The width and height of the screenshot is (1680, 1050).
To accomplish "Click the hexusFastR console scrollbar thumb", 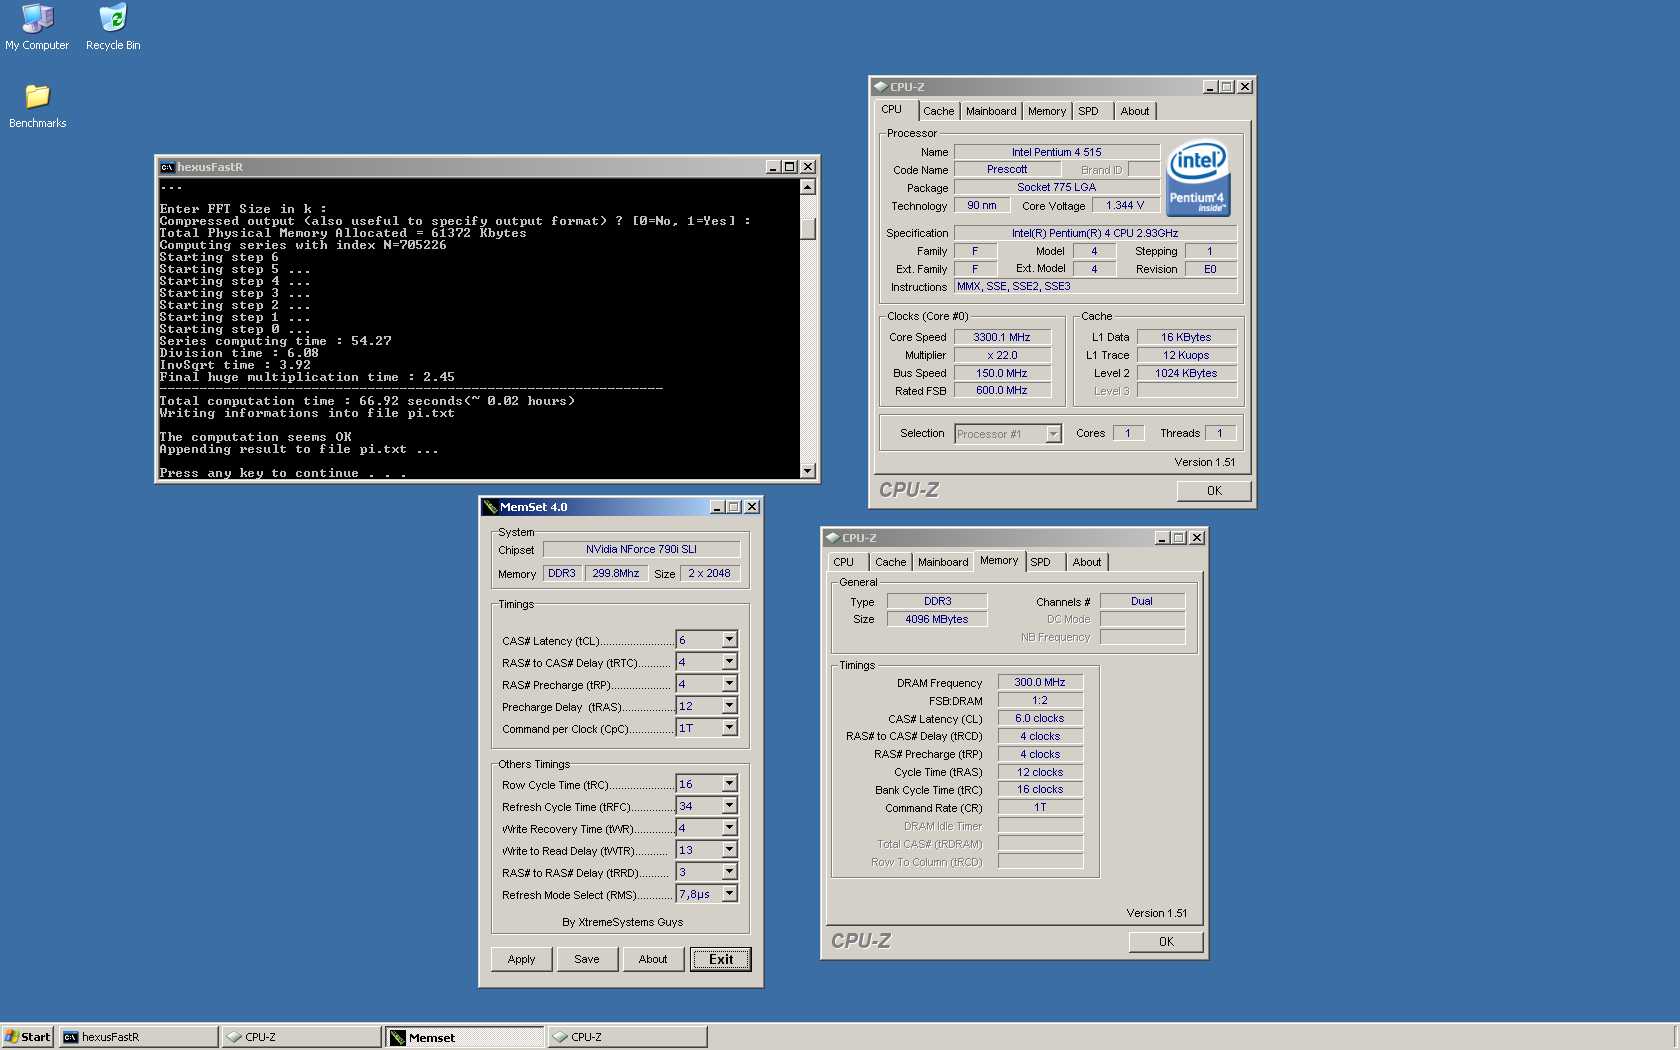I will pos(808,228).
